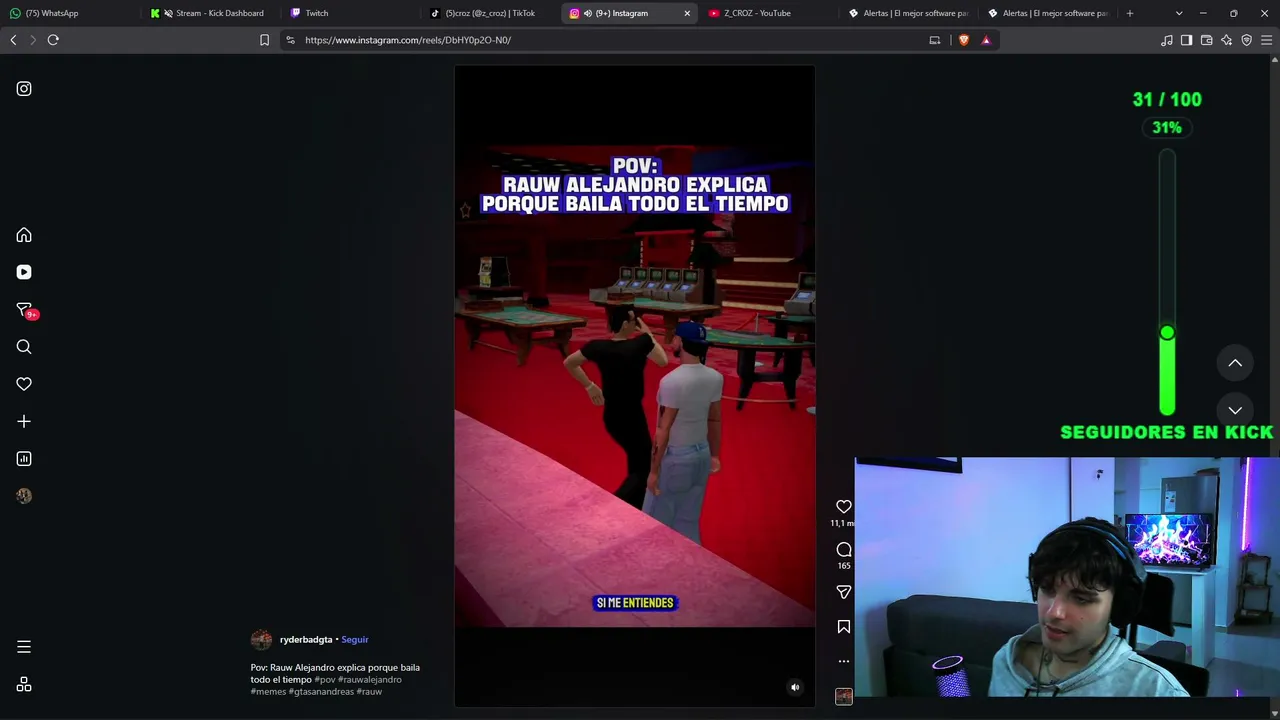
Task: Open Brave Rewards triangle icon
Action: pos(986,40)
